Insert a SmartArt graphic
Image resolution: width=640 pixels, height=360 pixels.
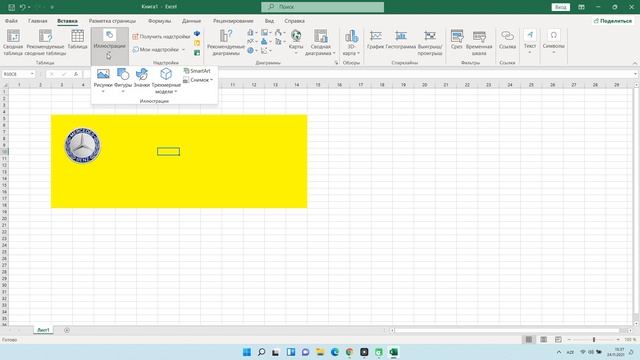pyautogui.click(x=197, y=71)
